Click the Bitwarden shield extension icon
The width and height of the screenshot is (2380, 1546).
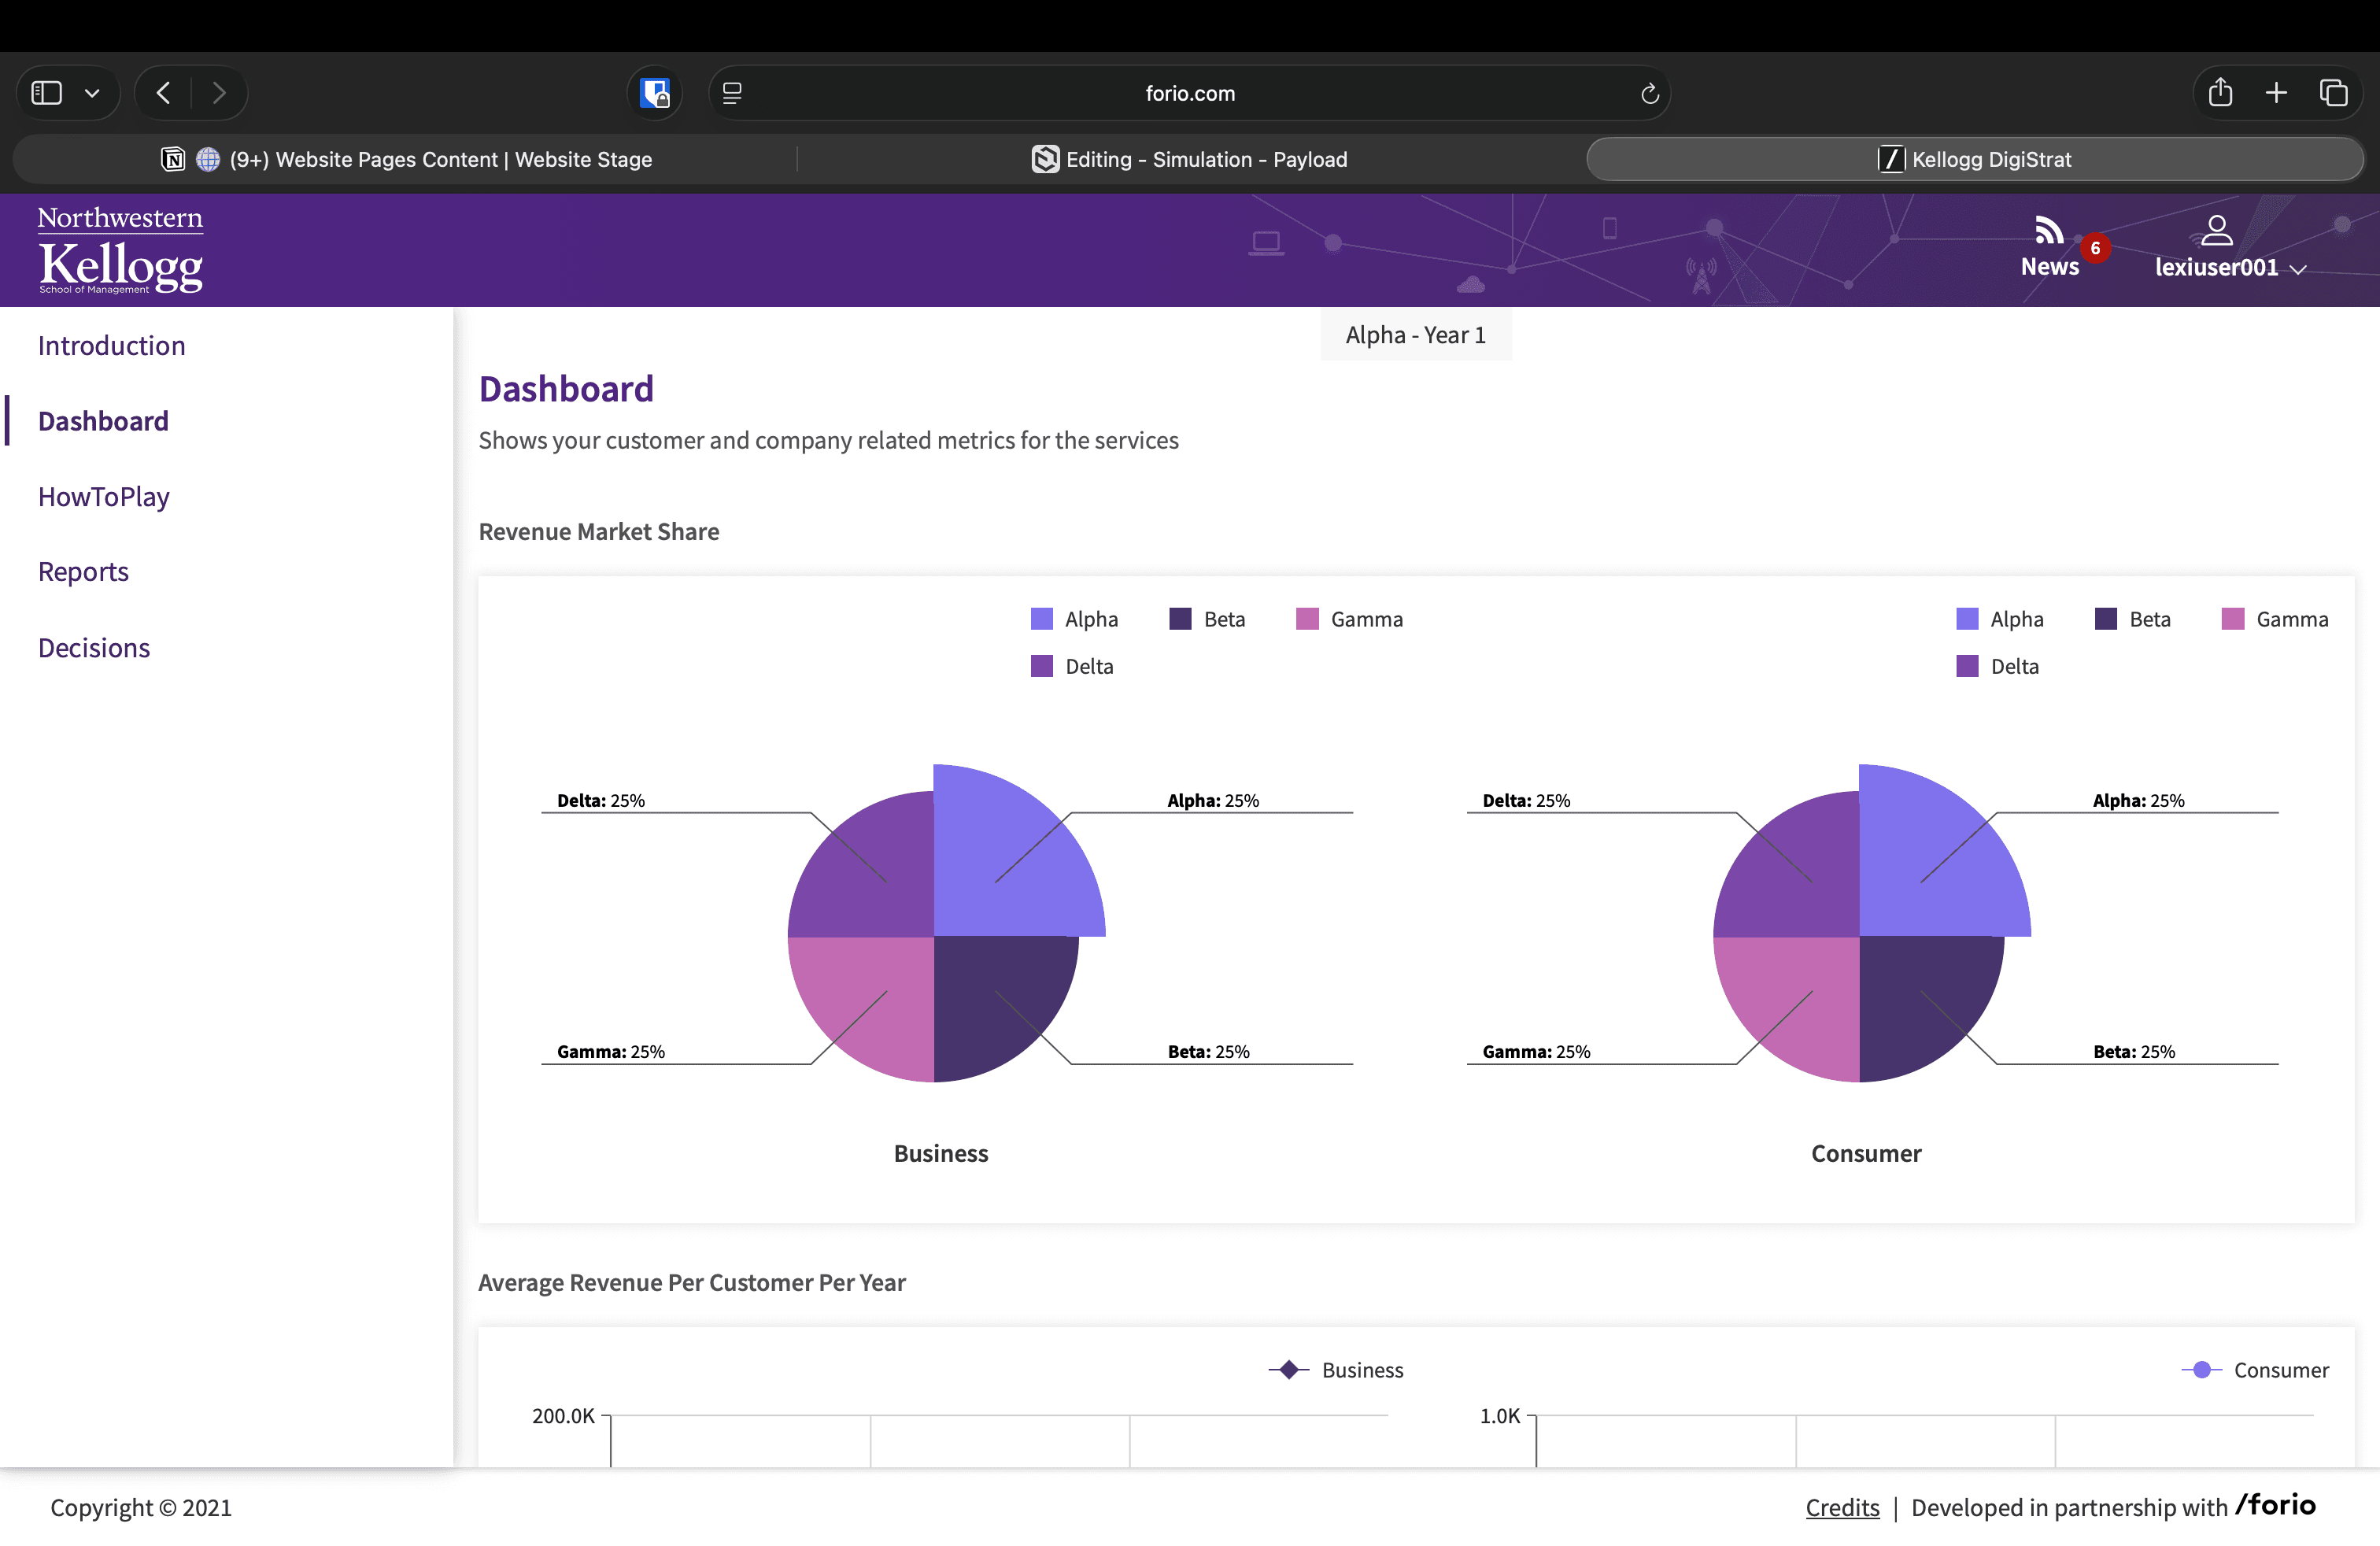[x=655, y=93]
